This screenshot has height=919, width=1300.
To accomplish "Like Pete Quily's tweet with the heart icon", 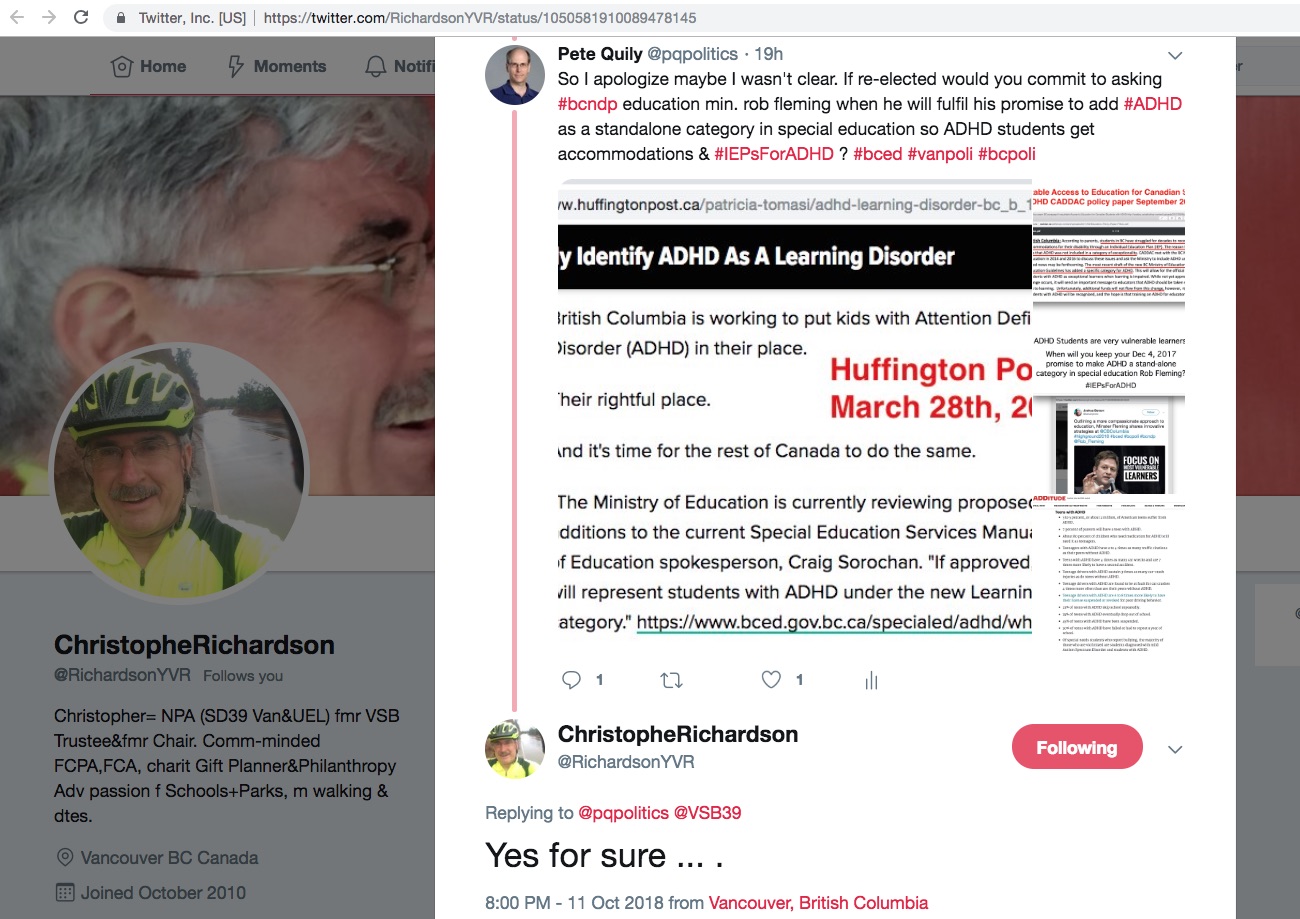I will (771, 680).
